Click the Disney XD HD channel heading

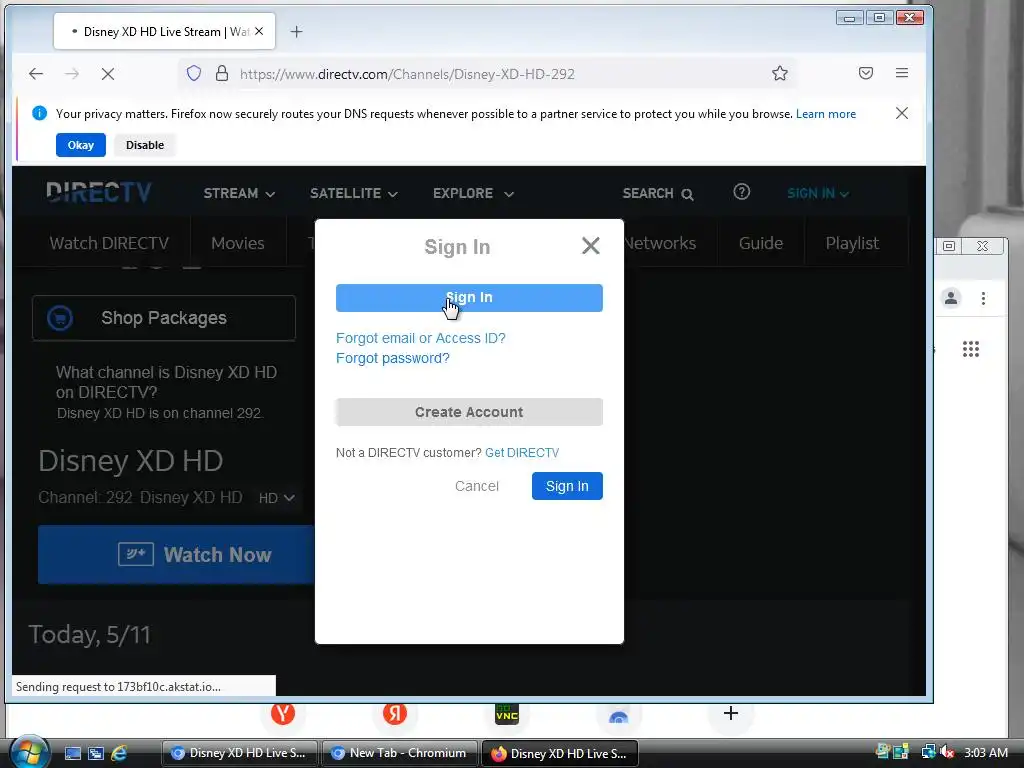point(131,461)
